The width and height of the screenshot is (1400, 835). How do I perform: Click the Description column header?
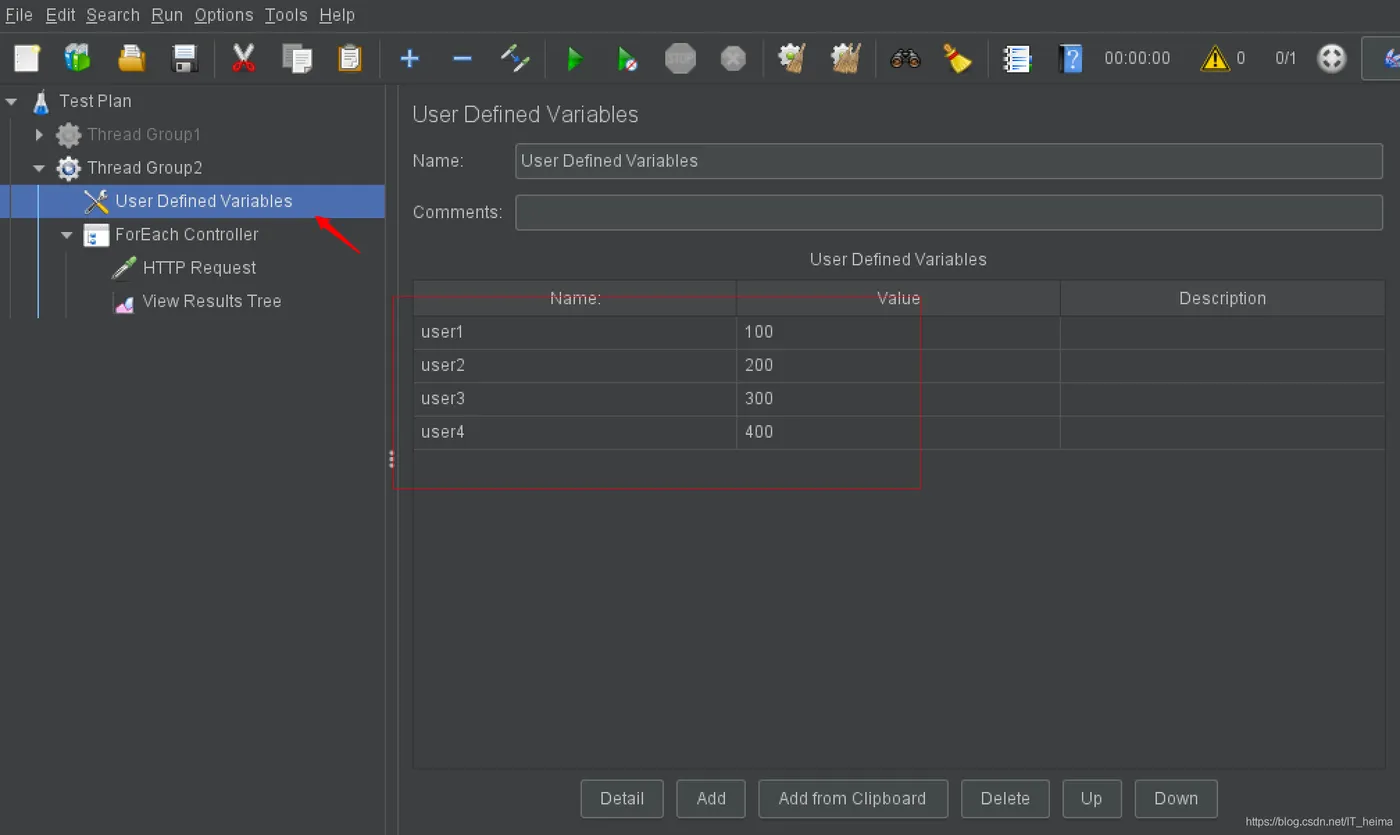tap(1222, 298)
